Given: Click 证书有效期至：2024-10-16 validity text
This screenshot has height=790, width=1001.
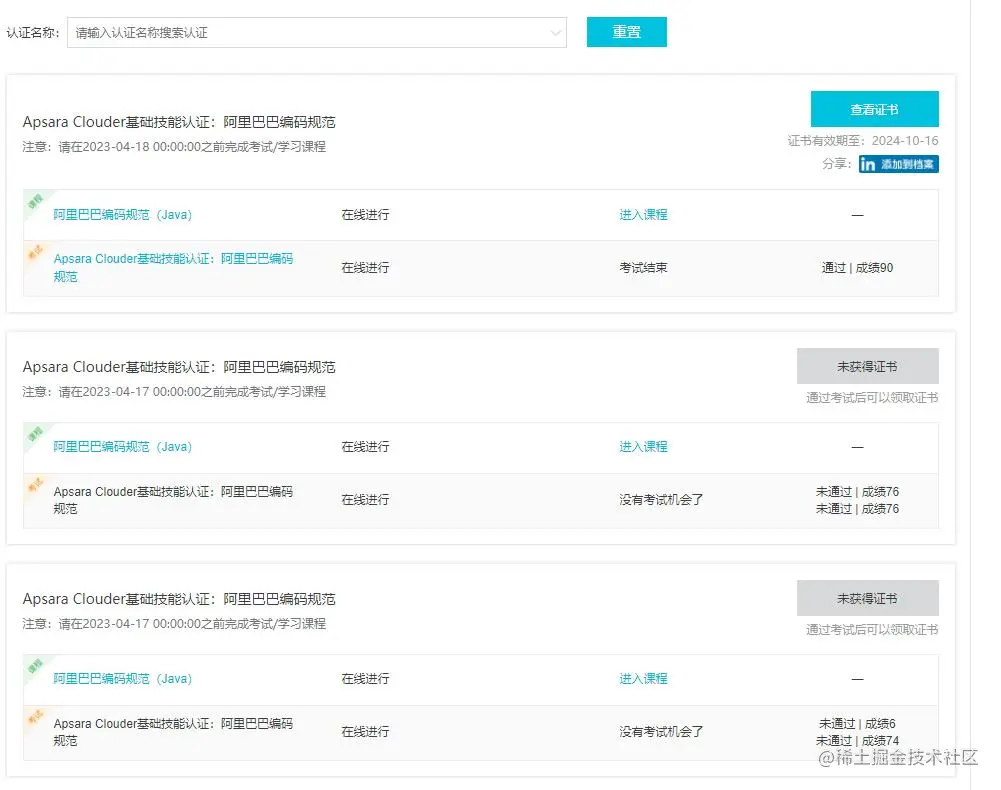Looking at the screenshot, I should 862,141.
